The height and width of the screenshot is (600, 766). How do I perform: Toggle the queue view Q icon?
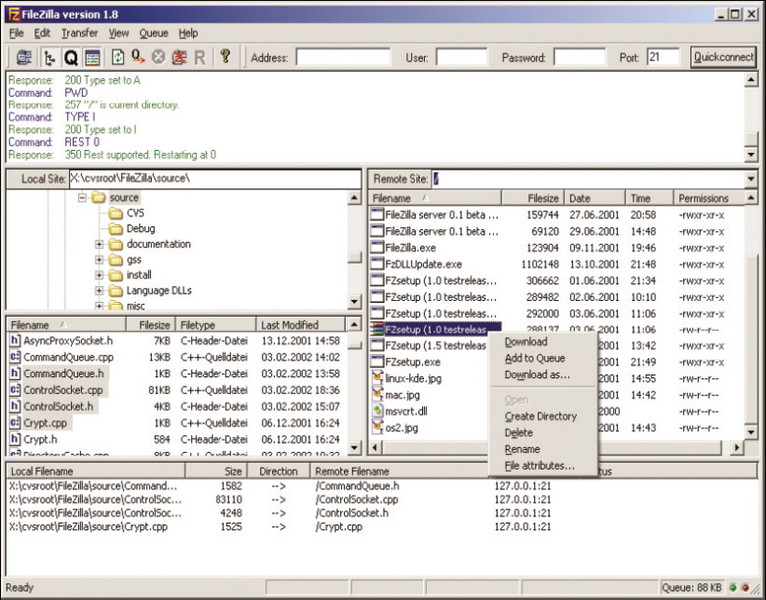pos(71,58)
